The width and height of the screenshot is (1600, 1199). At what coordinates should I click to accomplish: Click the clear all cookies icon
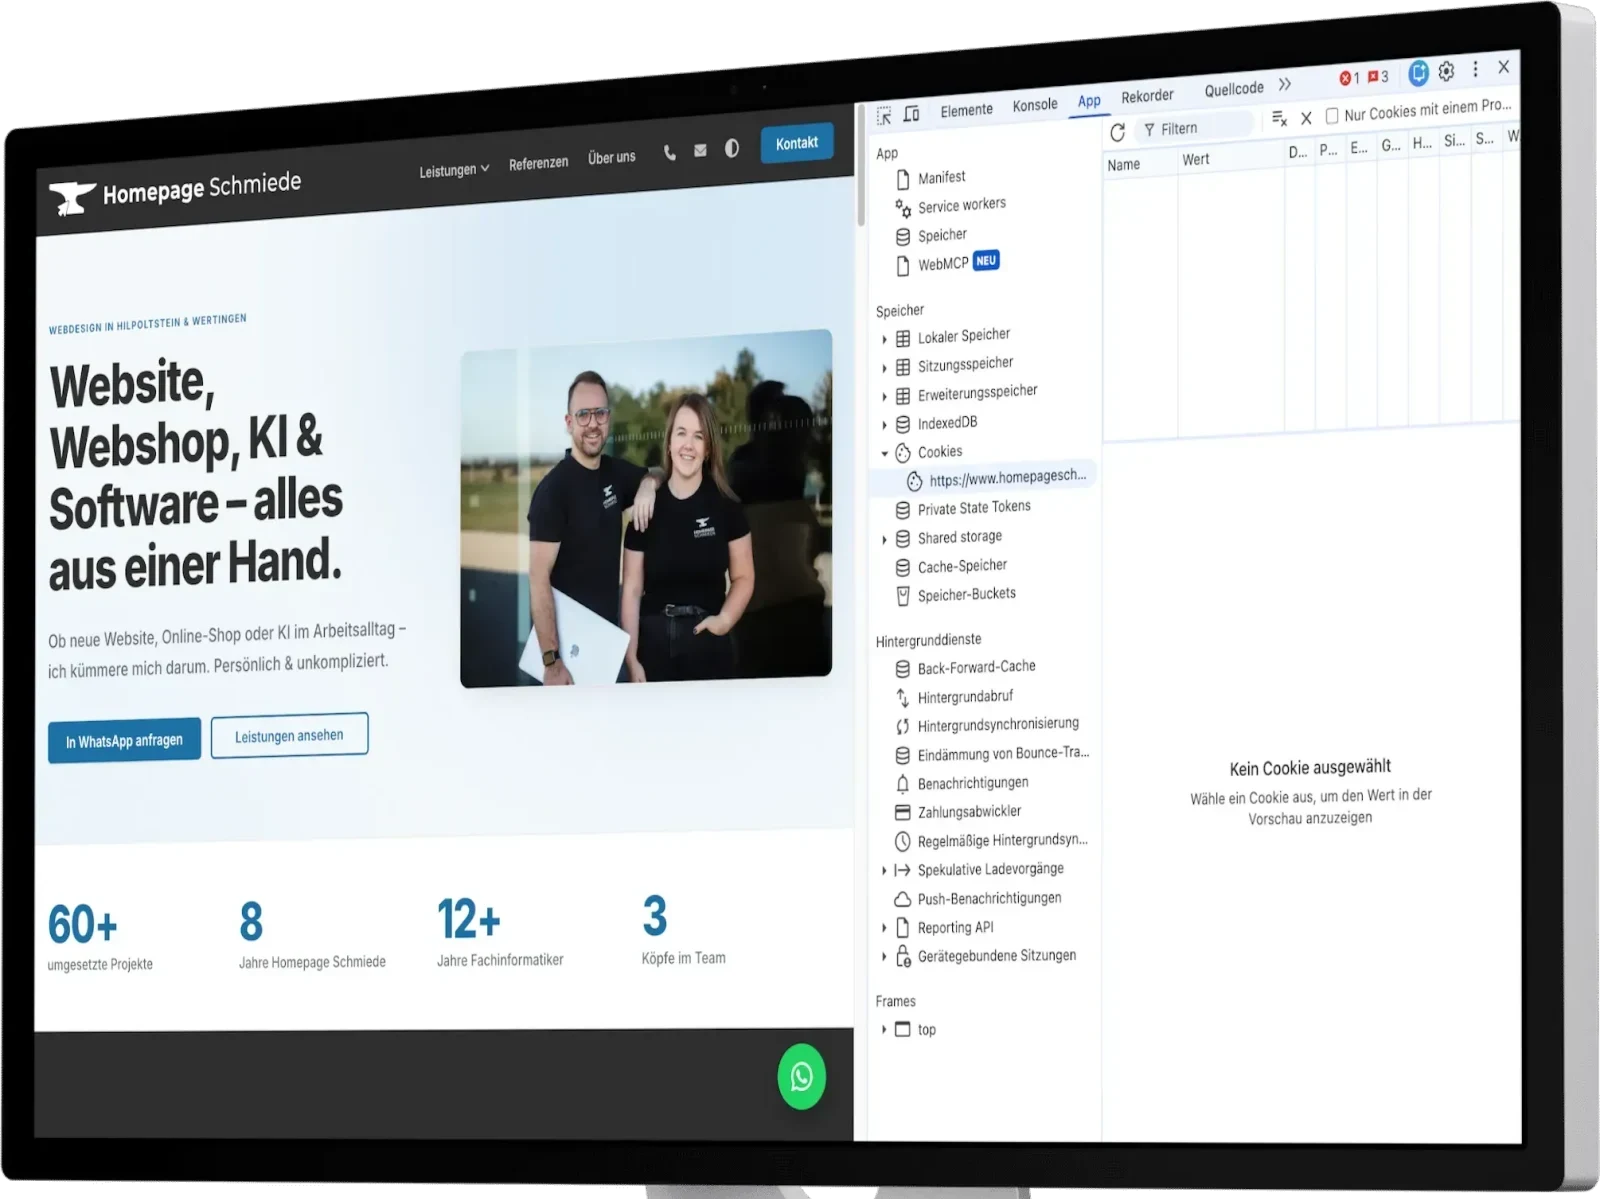[1279, 119]
